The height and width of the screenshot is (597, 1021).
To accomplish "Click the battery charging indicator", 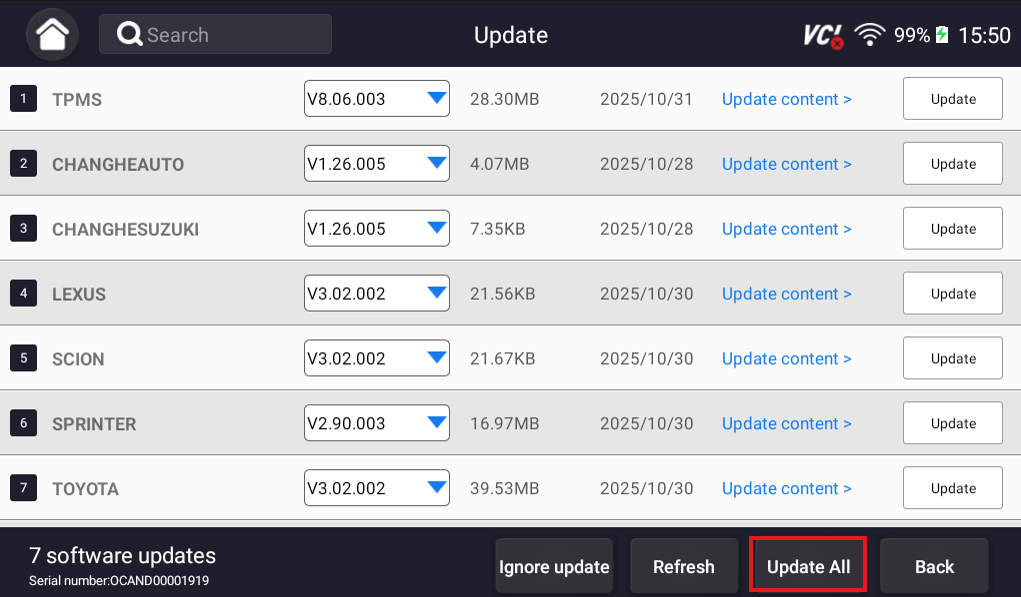I will [941, 33].
